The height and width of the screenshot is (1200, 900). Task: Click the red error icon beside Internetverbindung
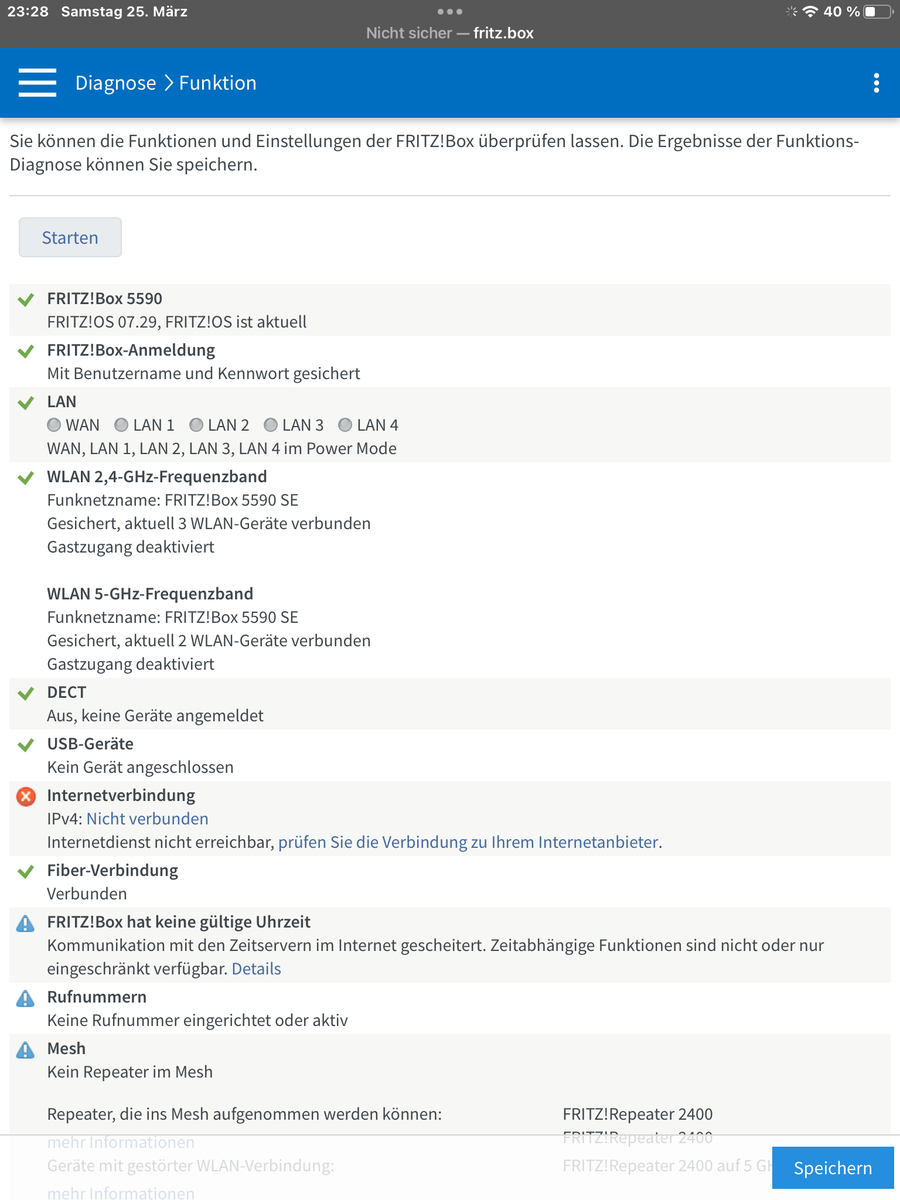point(26,797)
